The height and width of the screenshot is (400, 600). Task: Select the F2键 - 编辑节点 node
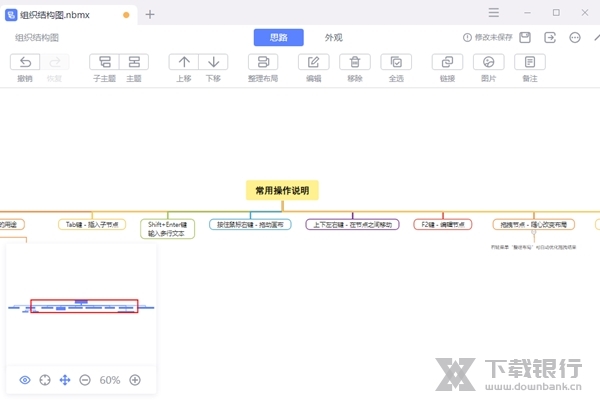click(443, 224)
